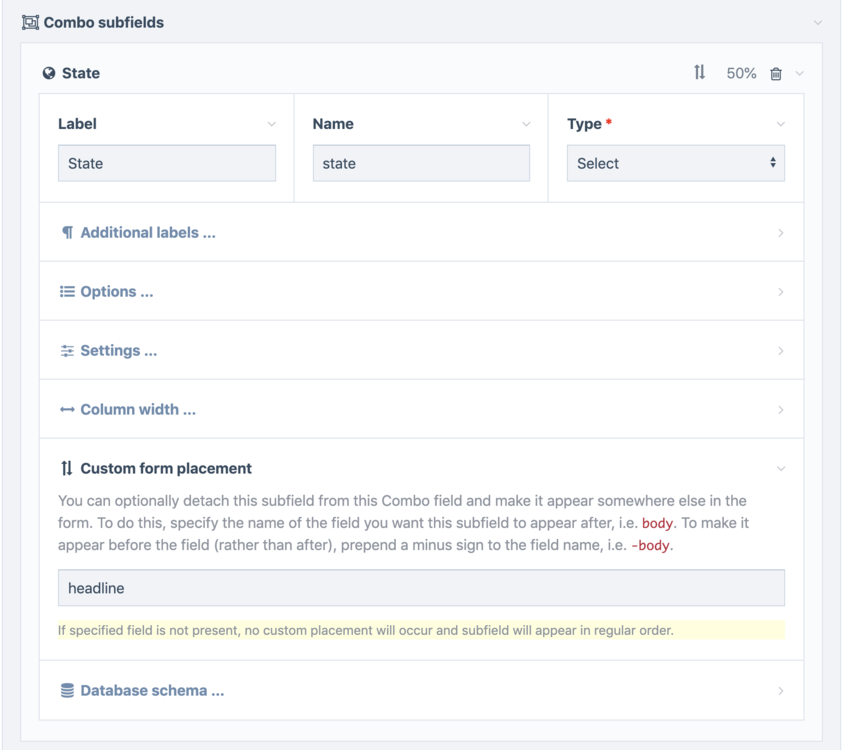Expand the Database schema section
The width and height of the screenshot is (844, 750).
point(781,690)
